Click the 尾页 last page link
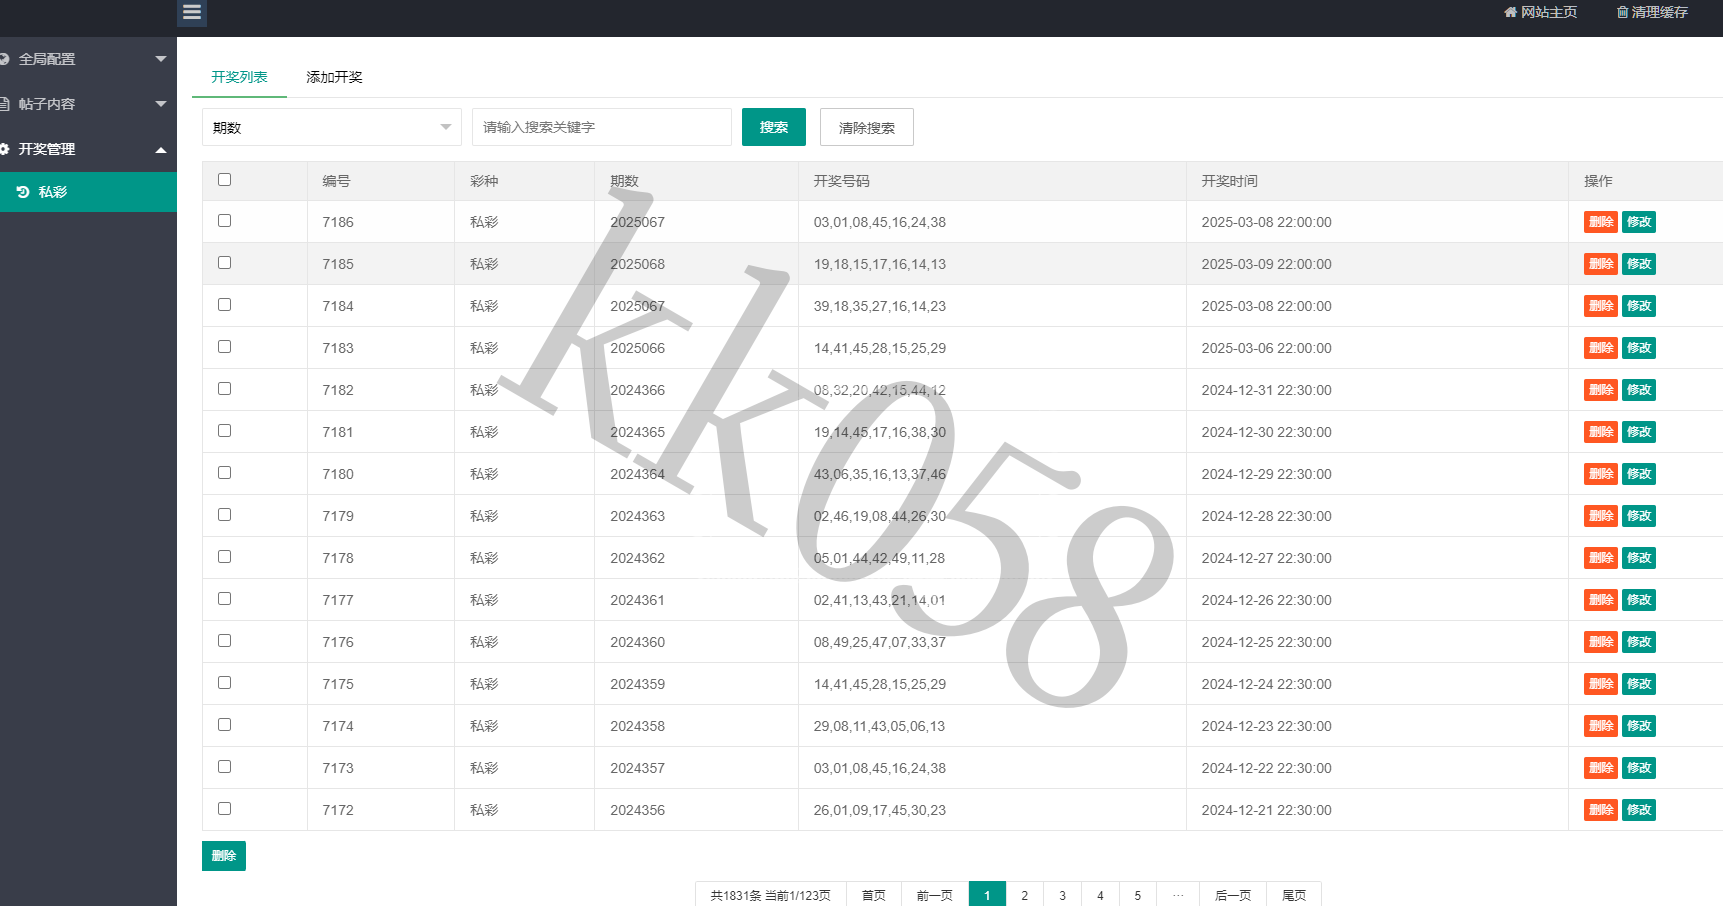This screenshot has height=906, width=1723. coord(1294,895)
